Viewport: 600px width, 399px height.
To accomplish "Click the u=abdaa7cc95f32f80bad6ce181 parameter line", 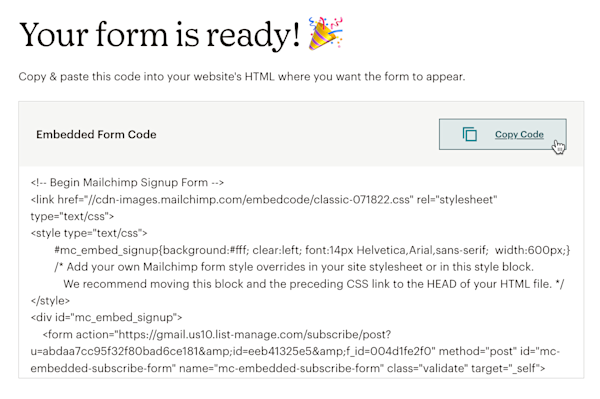I will pos(295,351).
